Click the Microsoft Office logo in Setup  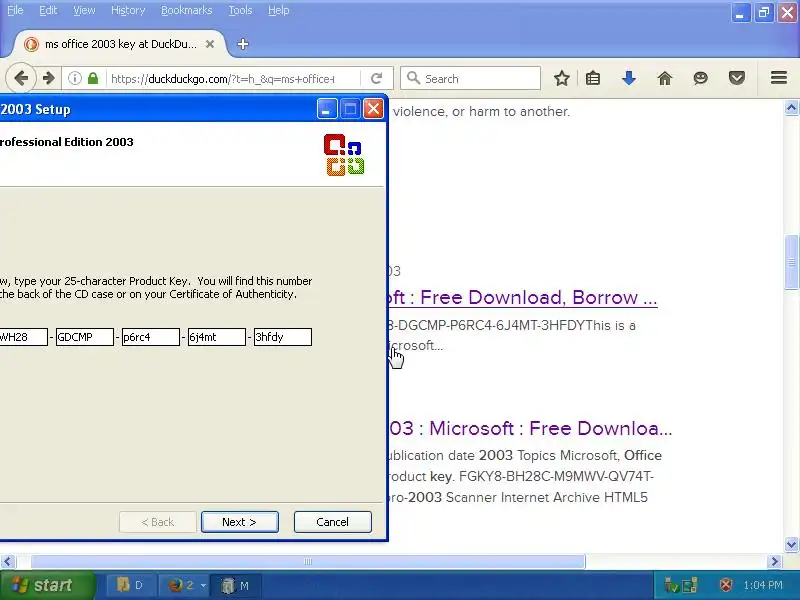344,155
